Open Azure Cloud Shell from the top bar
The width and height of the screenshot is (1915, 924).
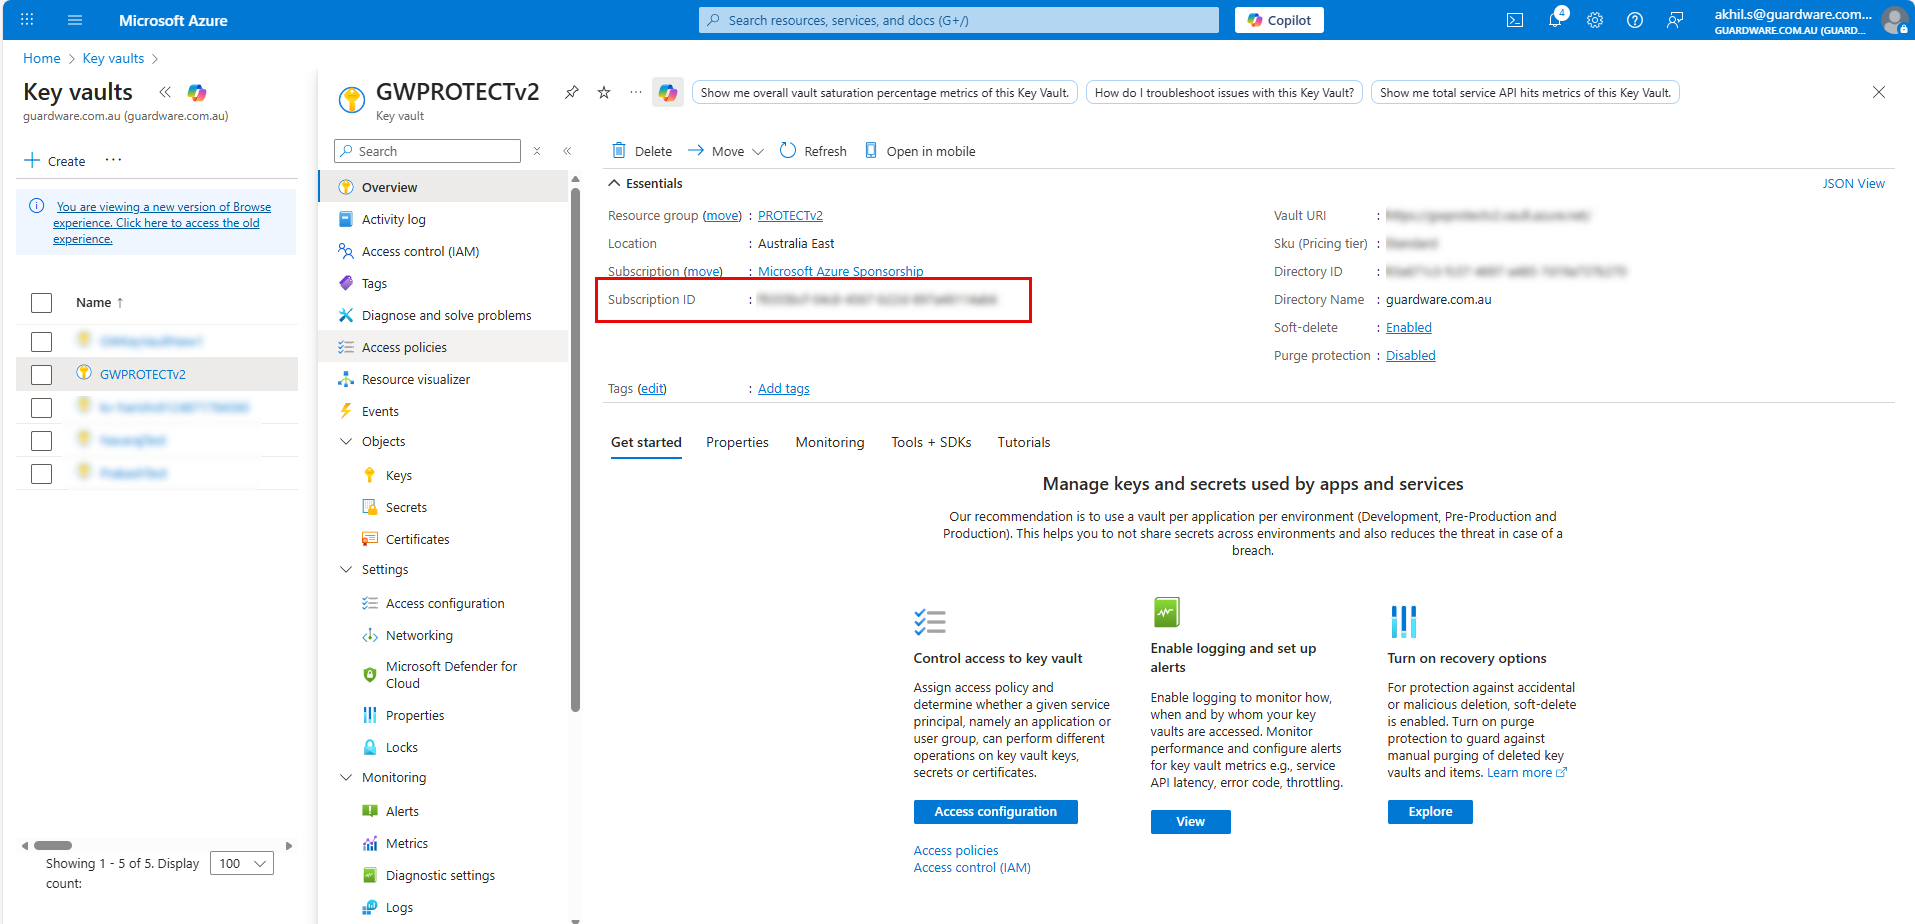point(1515,19)
